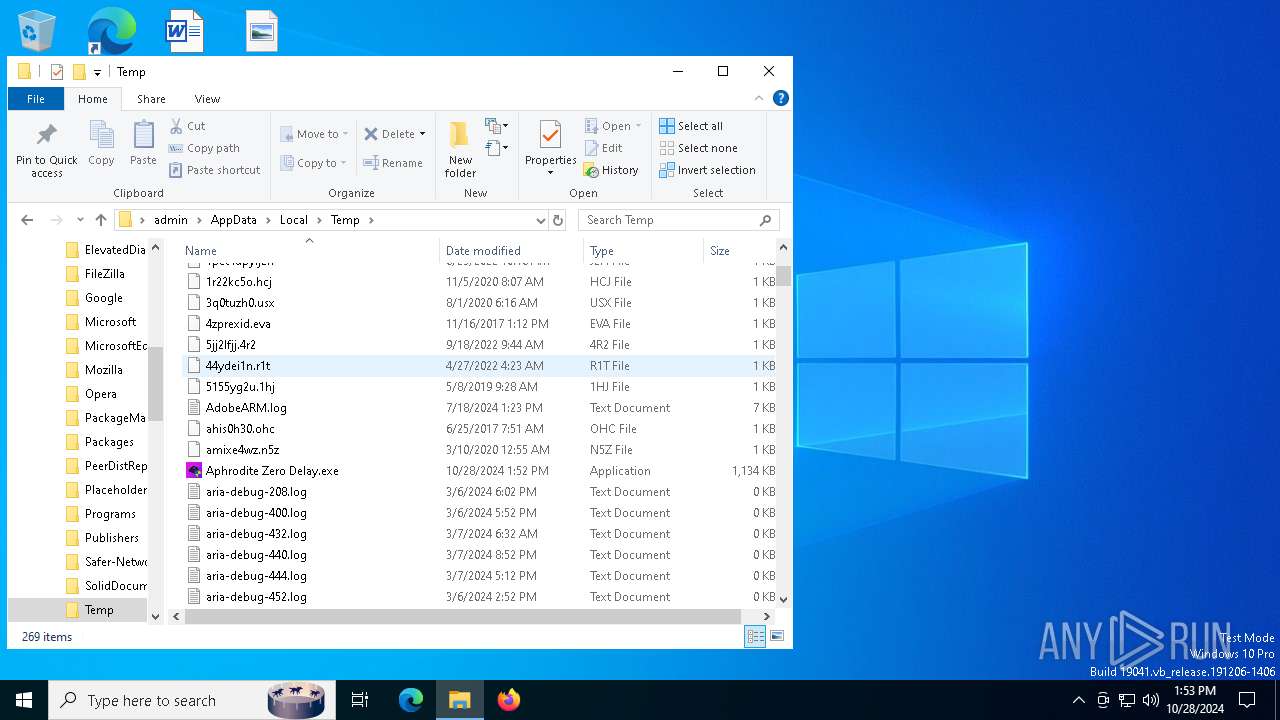Navigate up one folder level
Viewport: 1280px width, 720px height.
click(x=101, y=220)
